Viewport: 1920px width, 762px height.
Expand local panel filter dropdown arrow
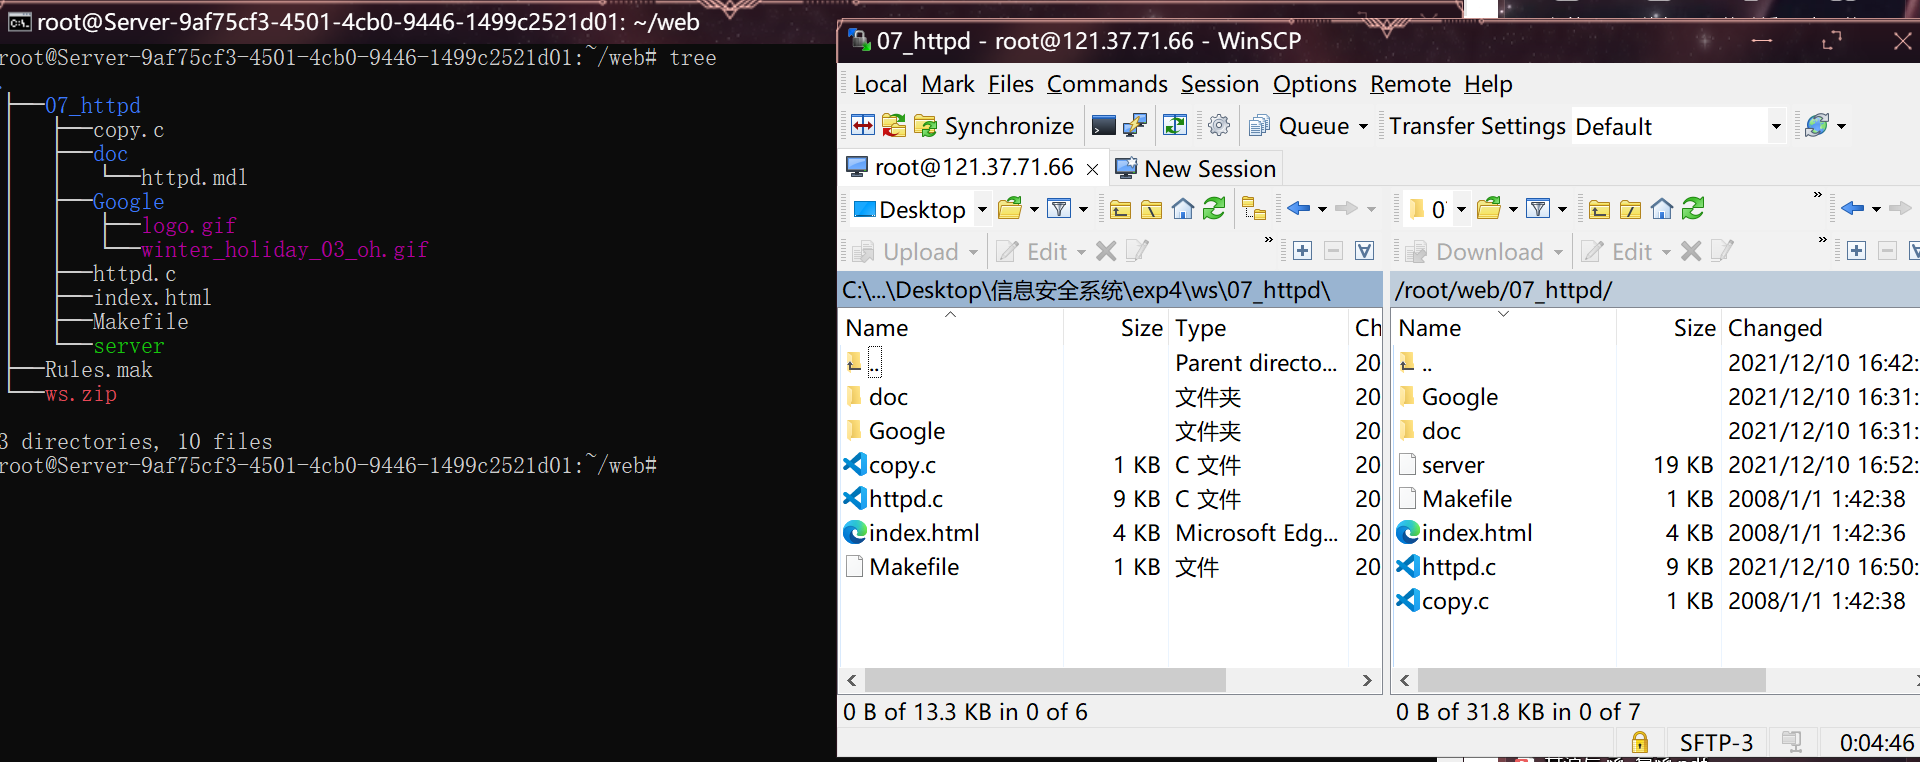[1083, 209]
